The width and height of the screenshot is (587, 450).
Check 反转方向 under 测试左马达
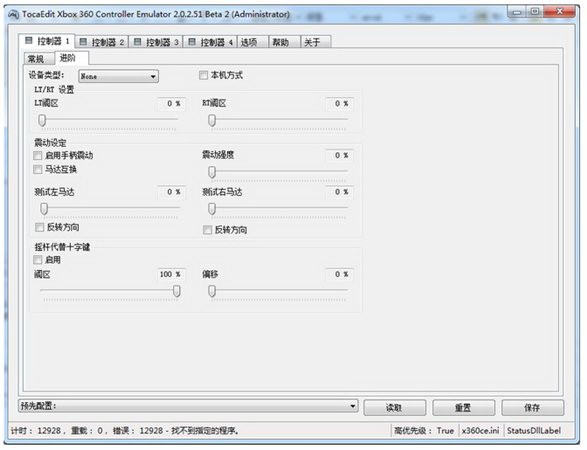[40, 227]
